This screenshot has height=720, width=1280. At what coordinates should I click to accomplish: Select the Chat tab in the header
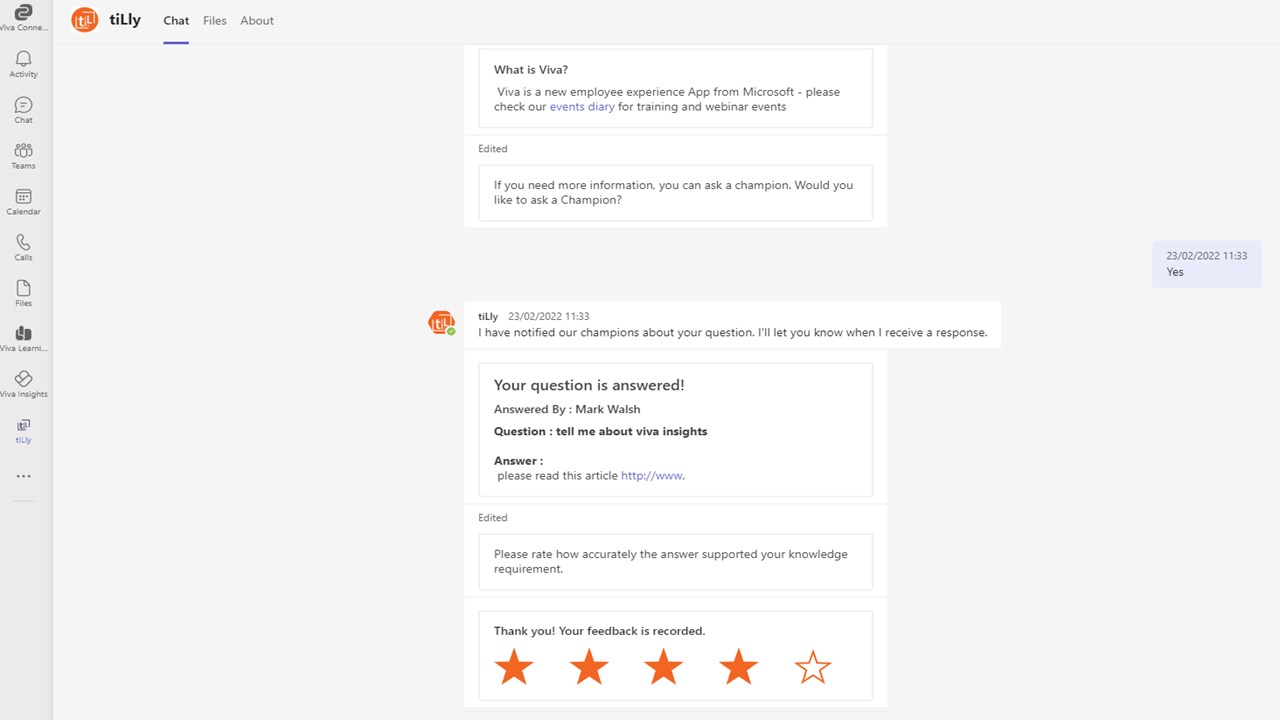[x=176, y=20]
